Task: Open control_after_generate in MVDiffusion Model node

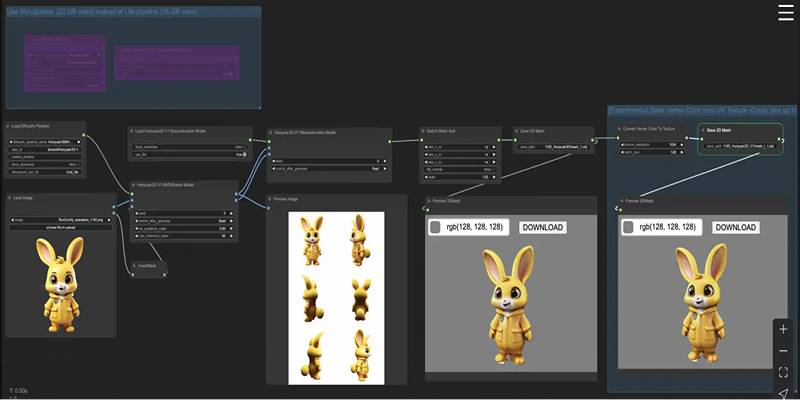Action: tap(184, 221)
